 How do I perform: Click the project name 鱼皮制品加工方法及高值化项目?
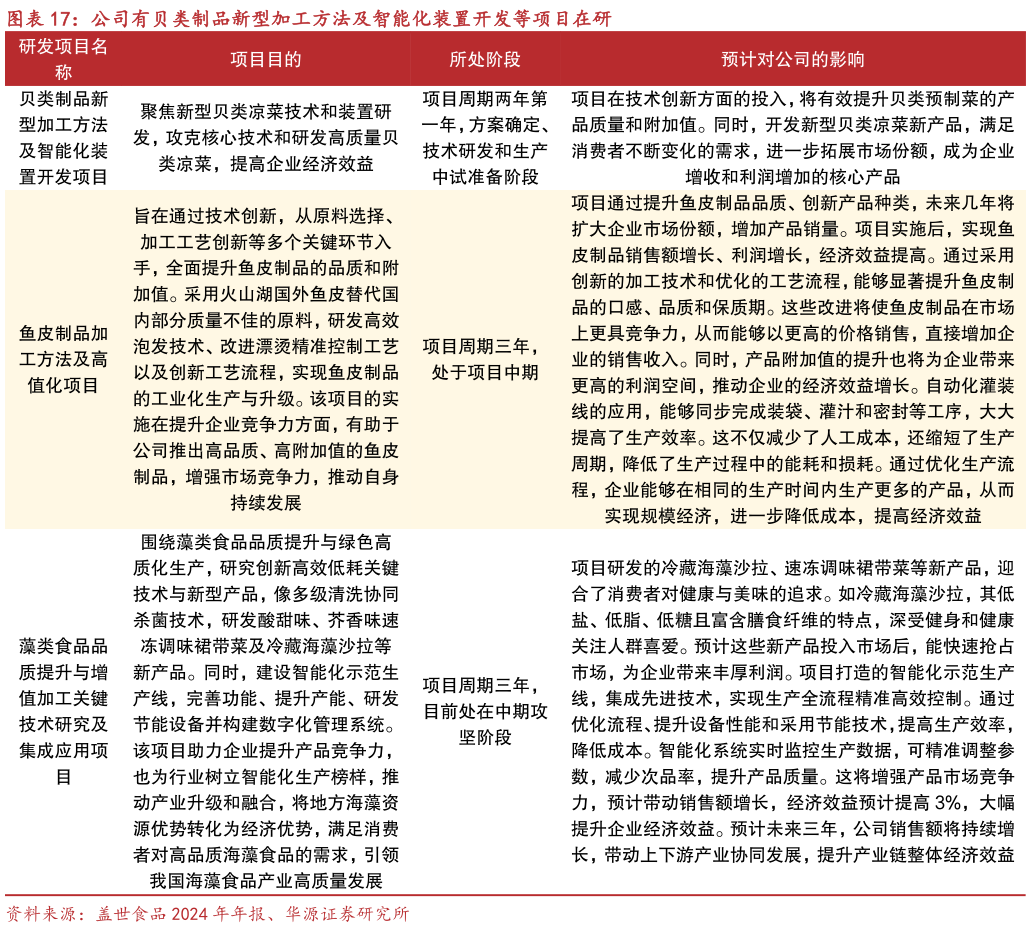tap(64, 360)
